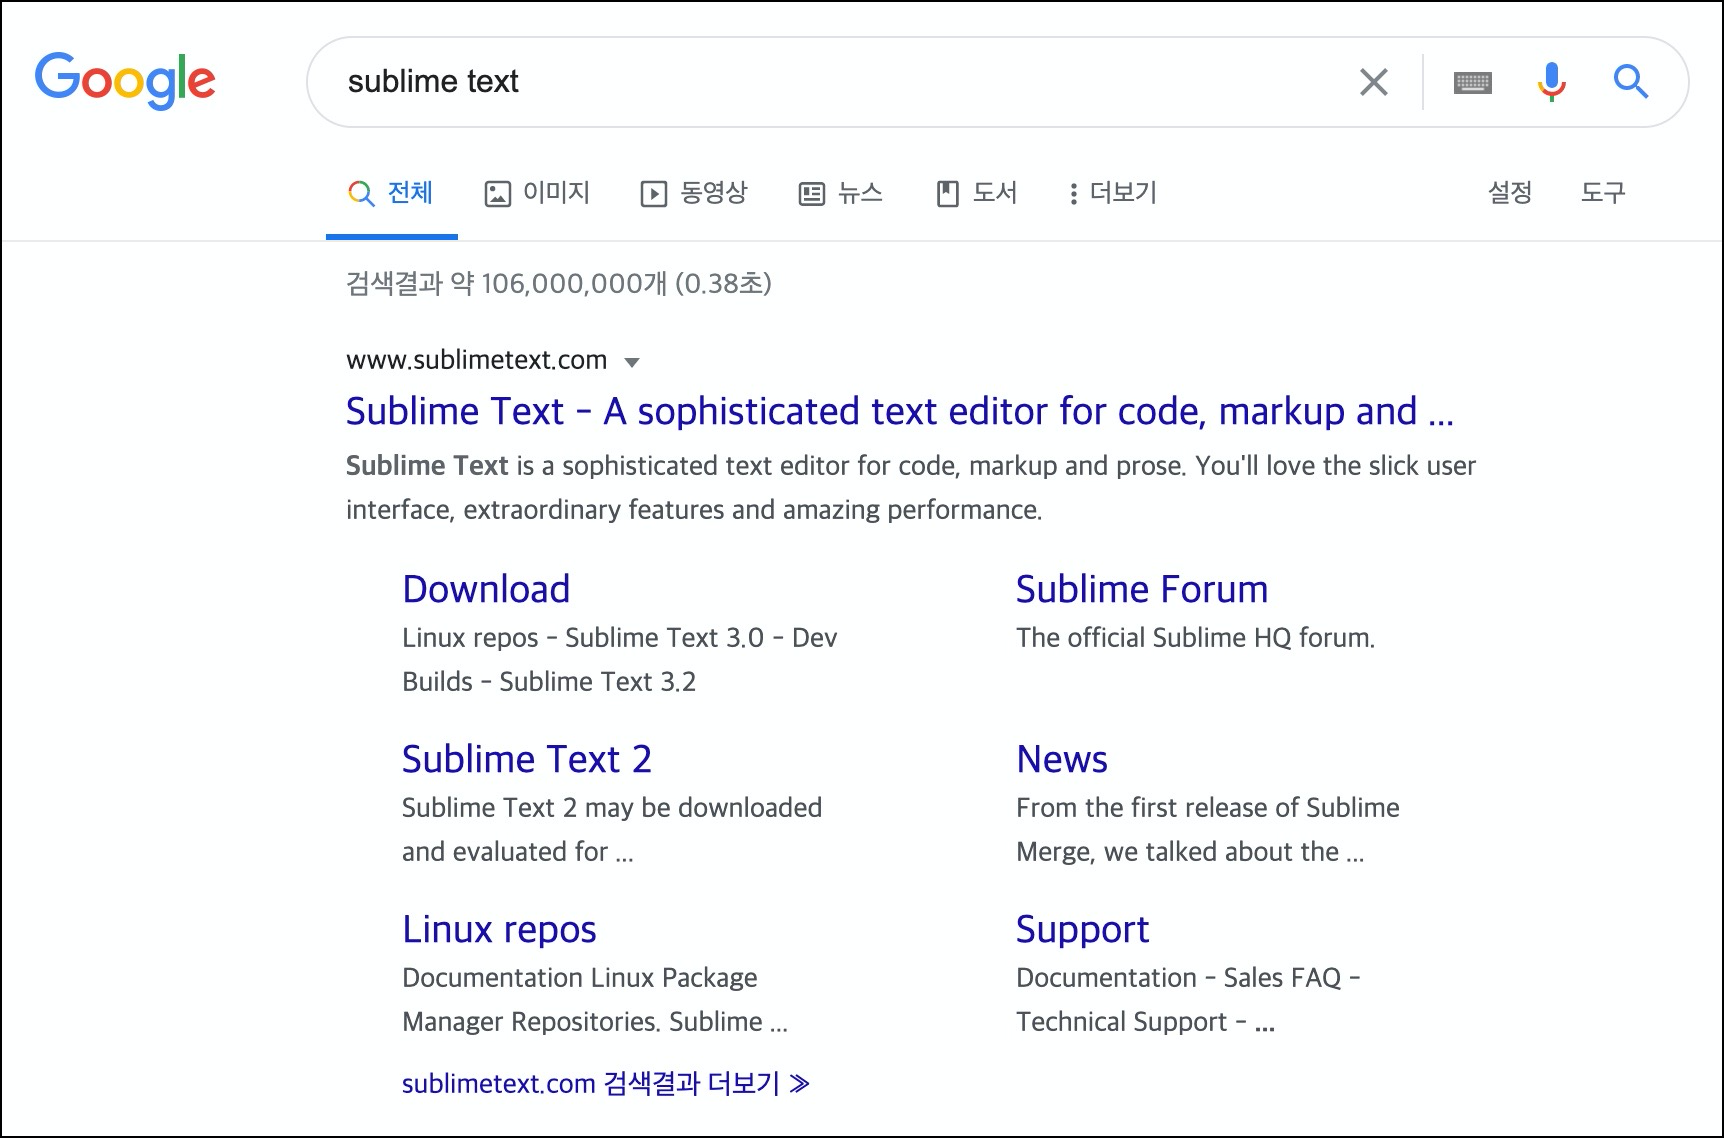Click the book icon on 도서 tab
Viewport: 1724px width, 1138px height.
(947, 194)
